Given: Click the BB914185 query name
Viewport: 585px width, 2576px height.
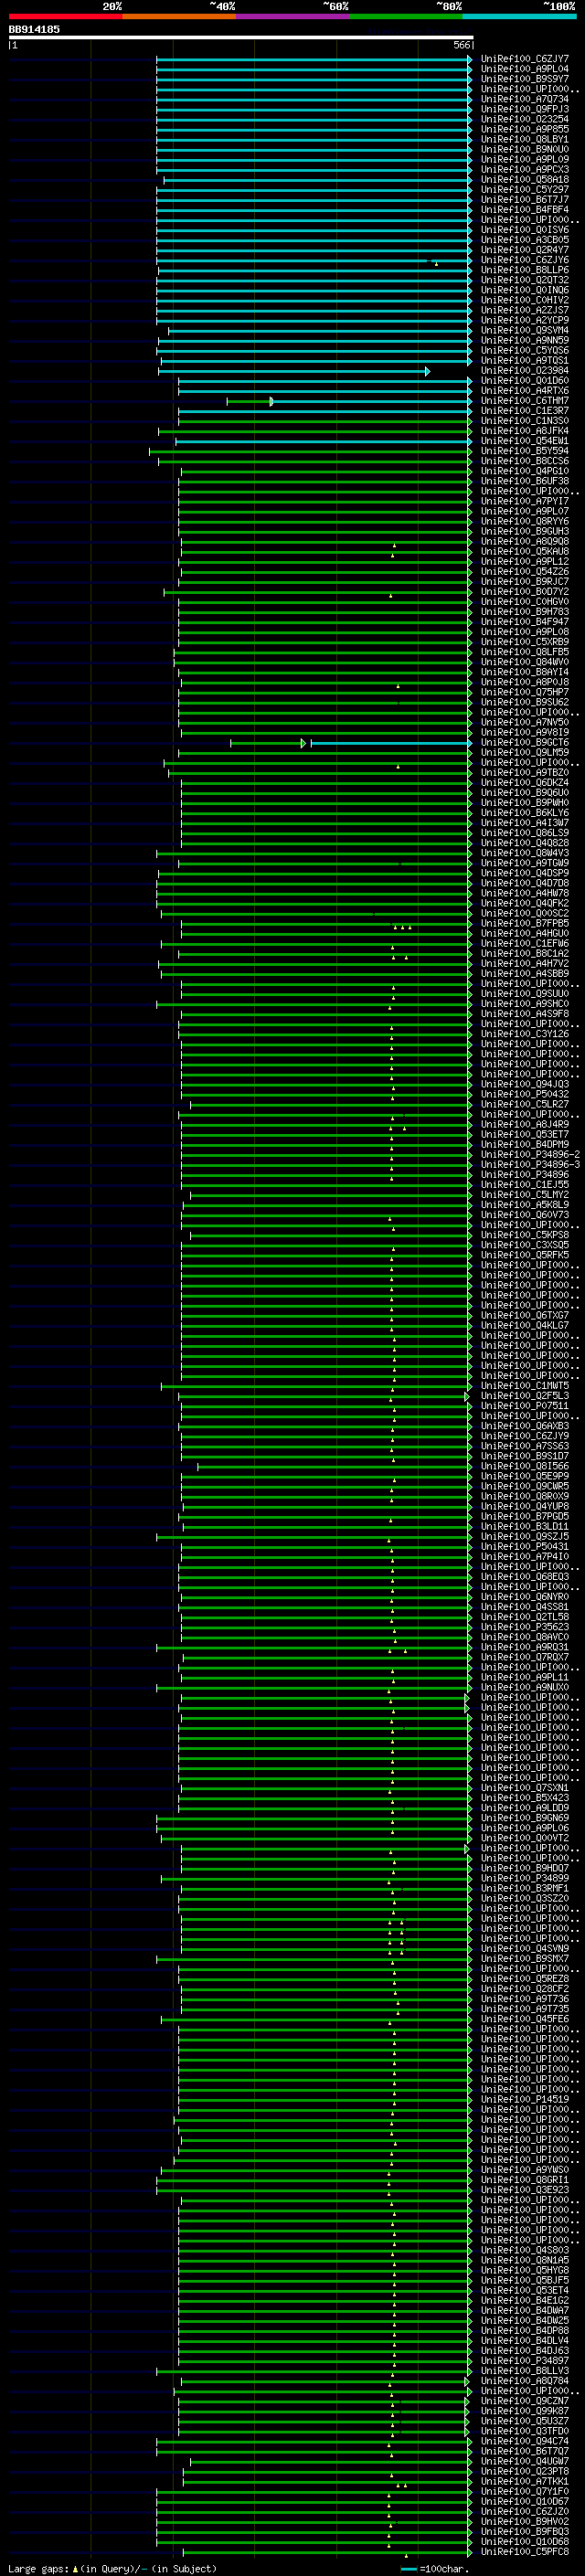Looking at the screenshot, I should click(34, 29).
